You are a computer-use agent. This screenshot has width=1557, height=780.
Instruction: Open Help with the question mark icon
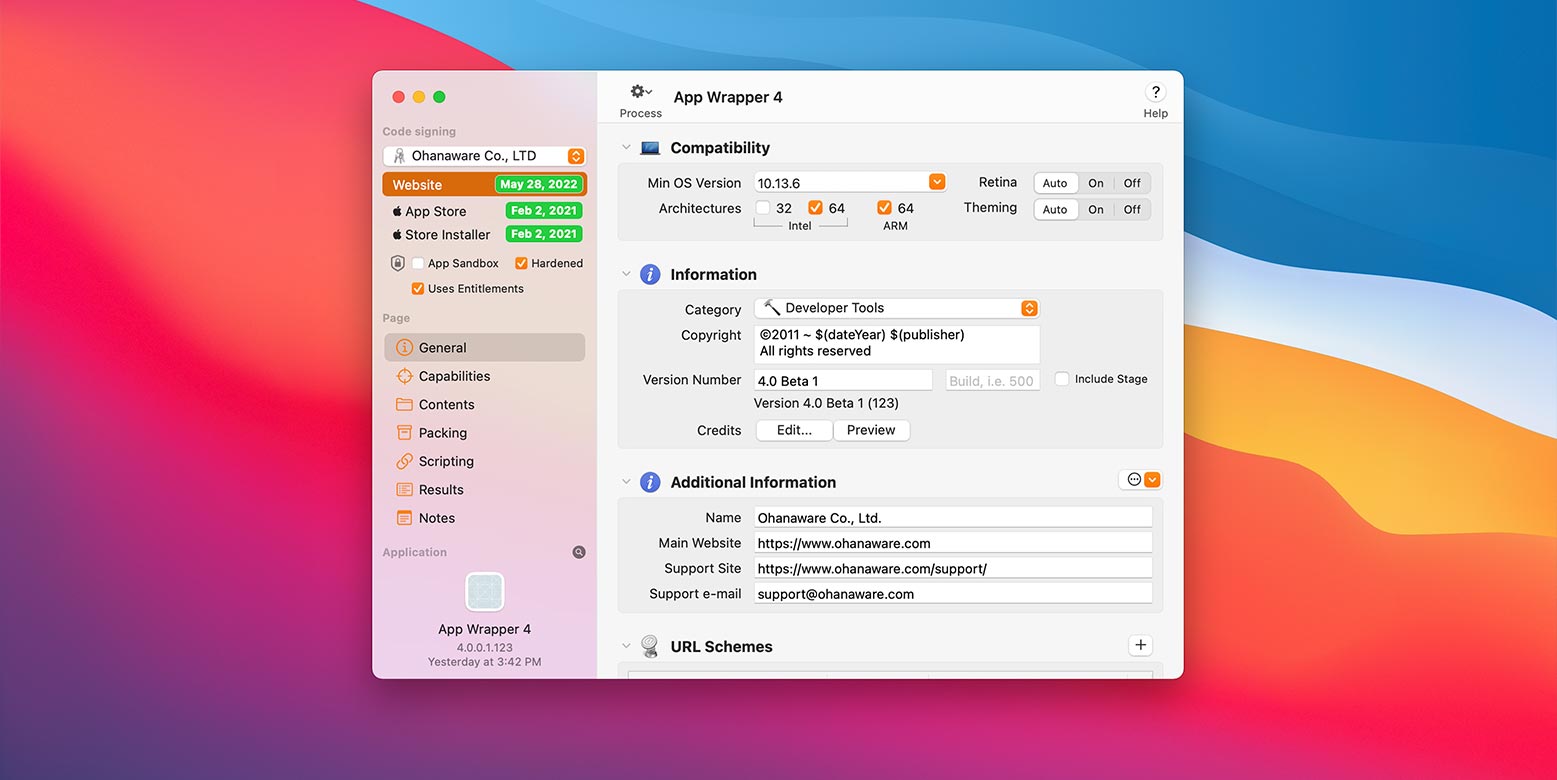pos(1155,92)
